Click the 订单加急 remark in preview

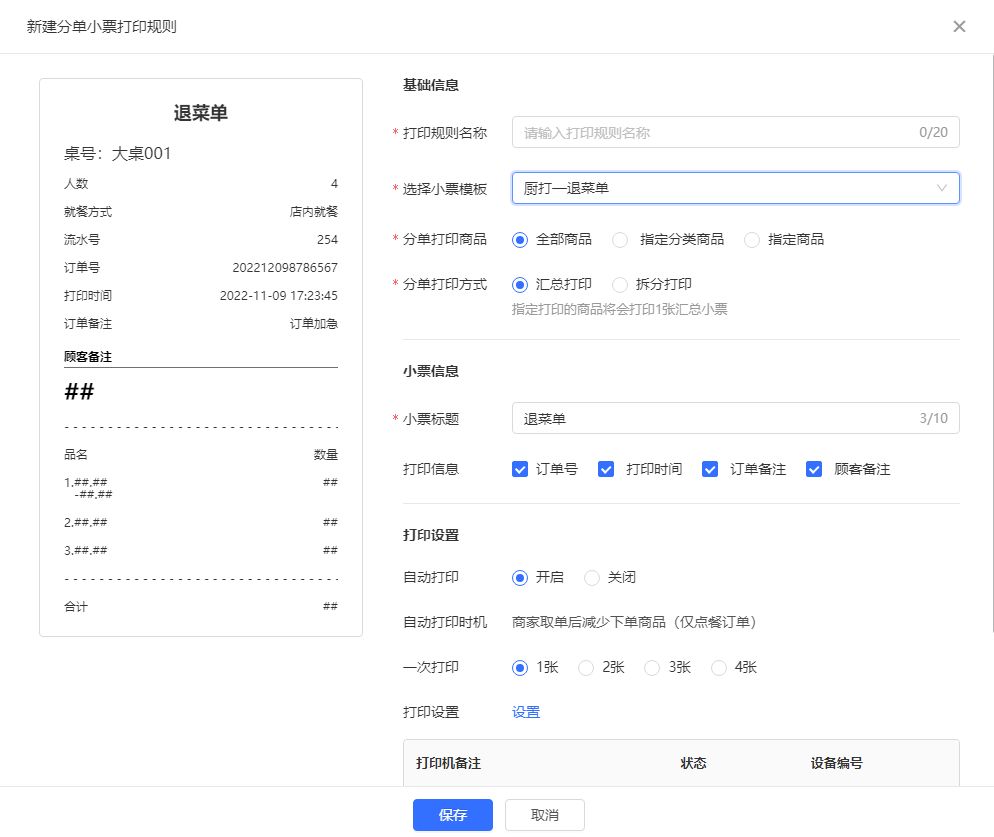314,323
